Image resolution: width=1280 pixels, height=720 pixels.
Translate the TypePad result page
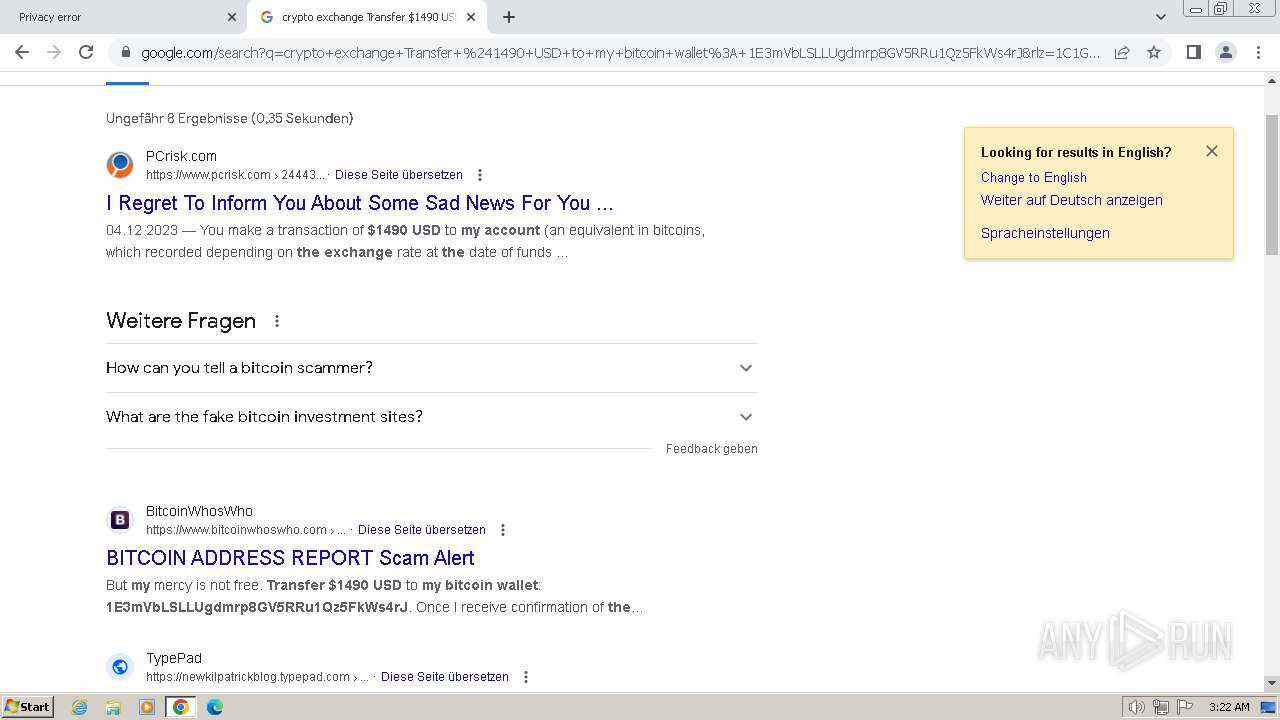coord(445,677)
